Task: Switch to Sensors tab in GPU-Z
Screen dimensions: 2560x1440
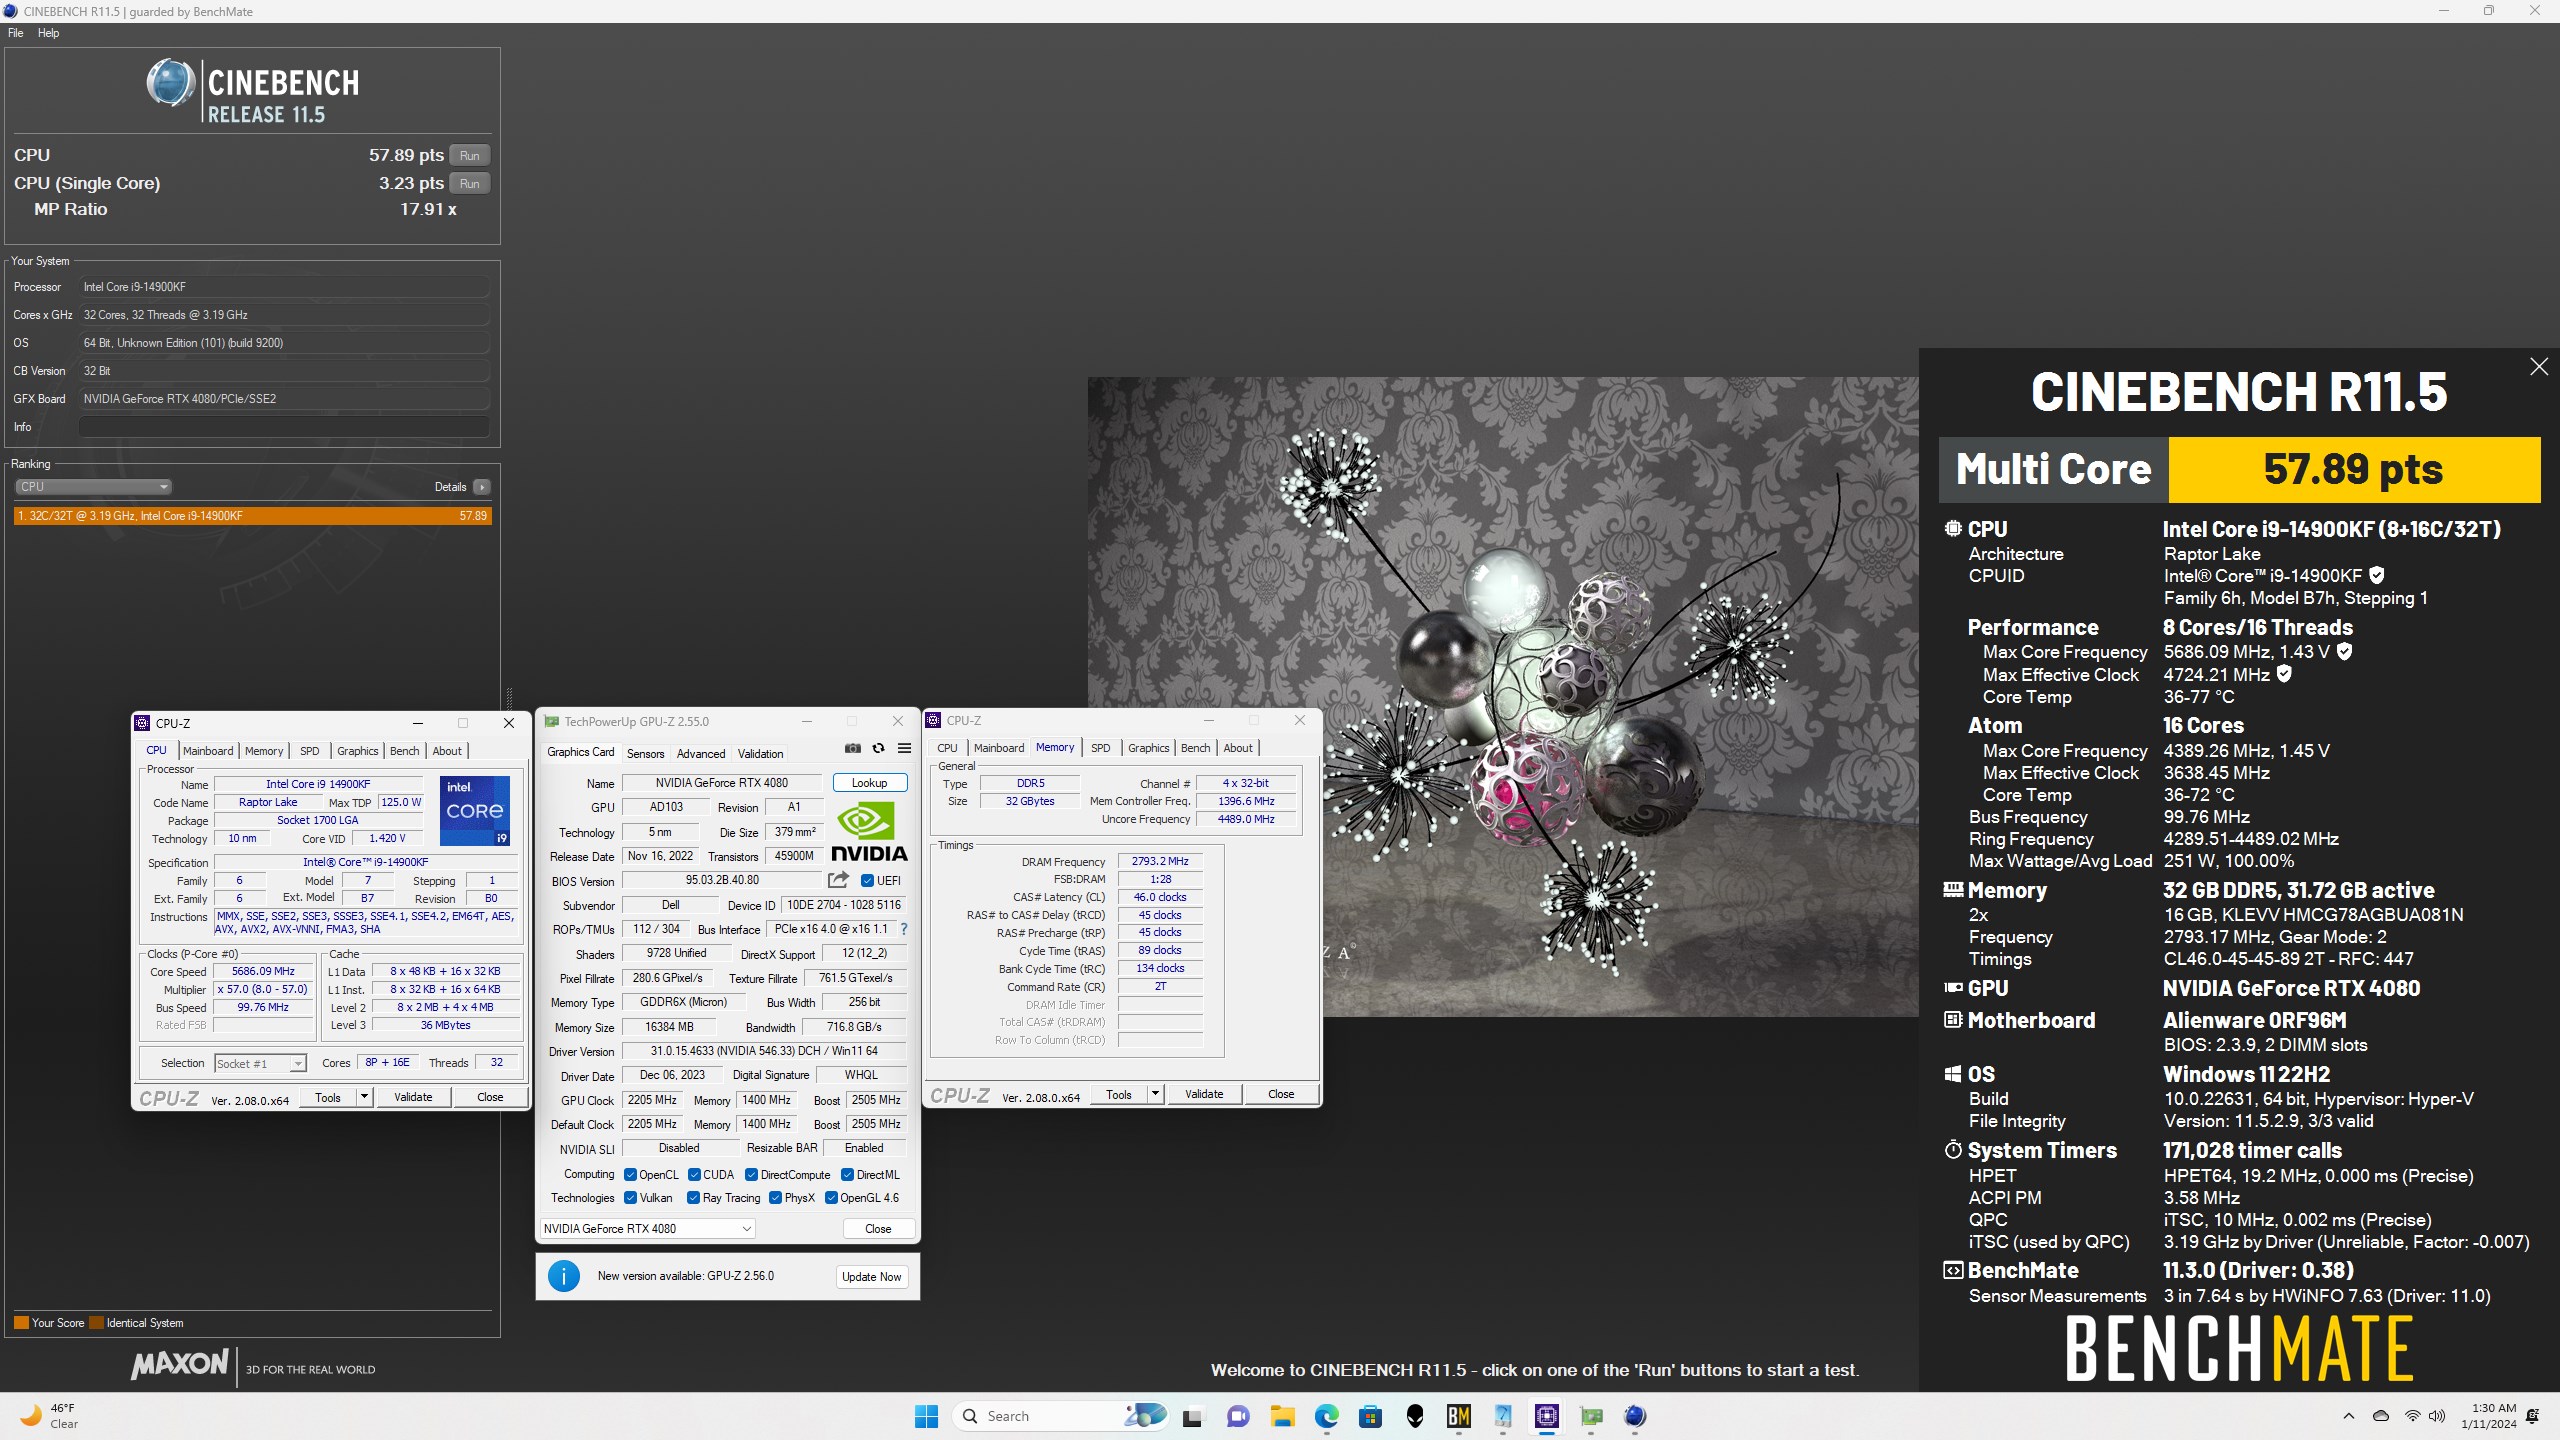Action: pyautogui.click(x=645, y=754)
